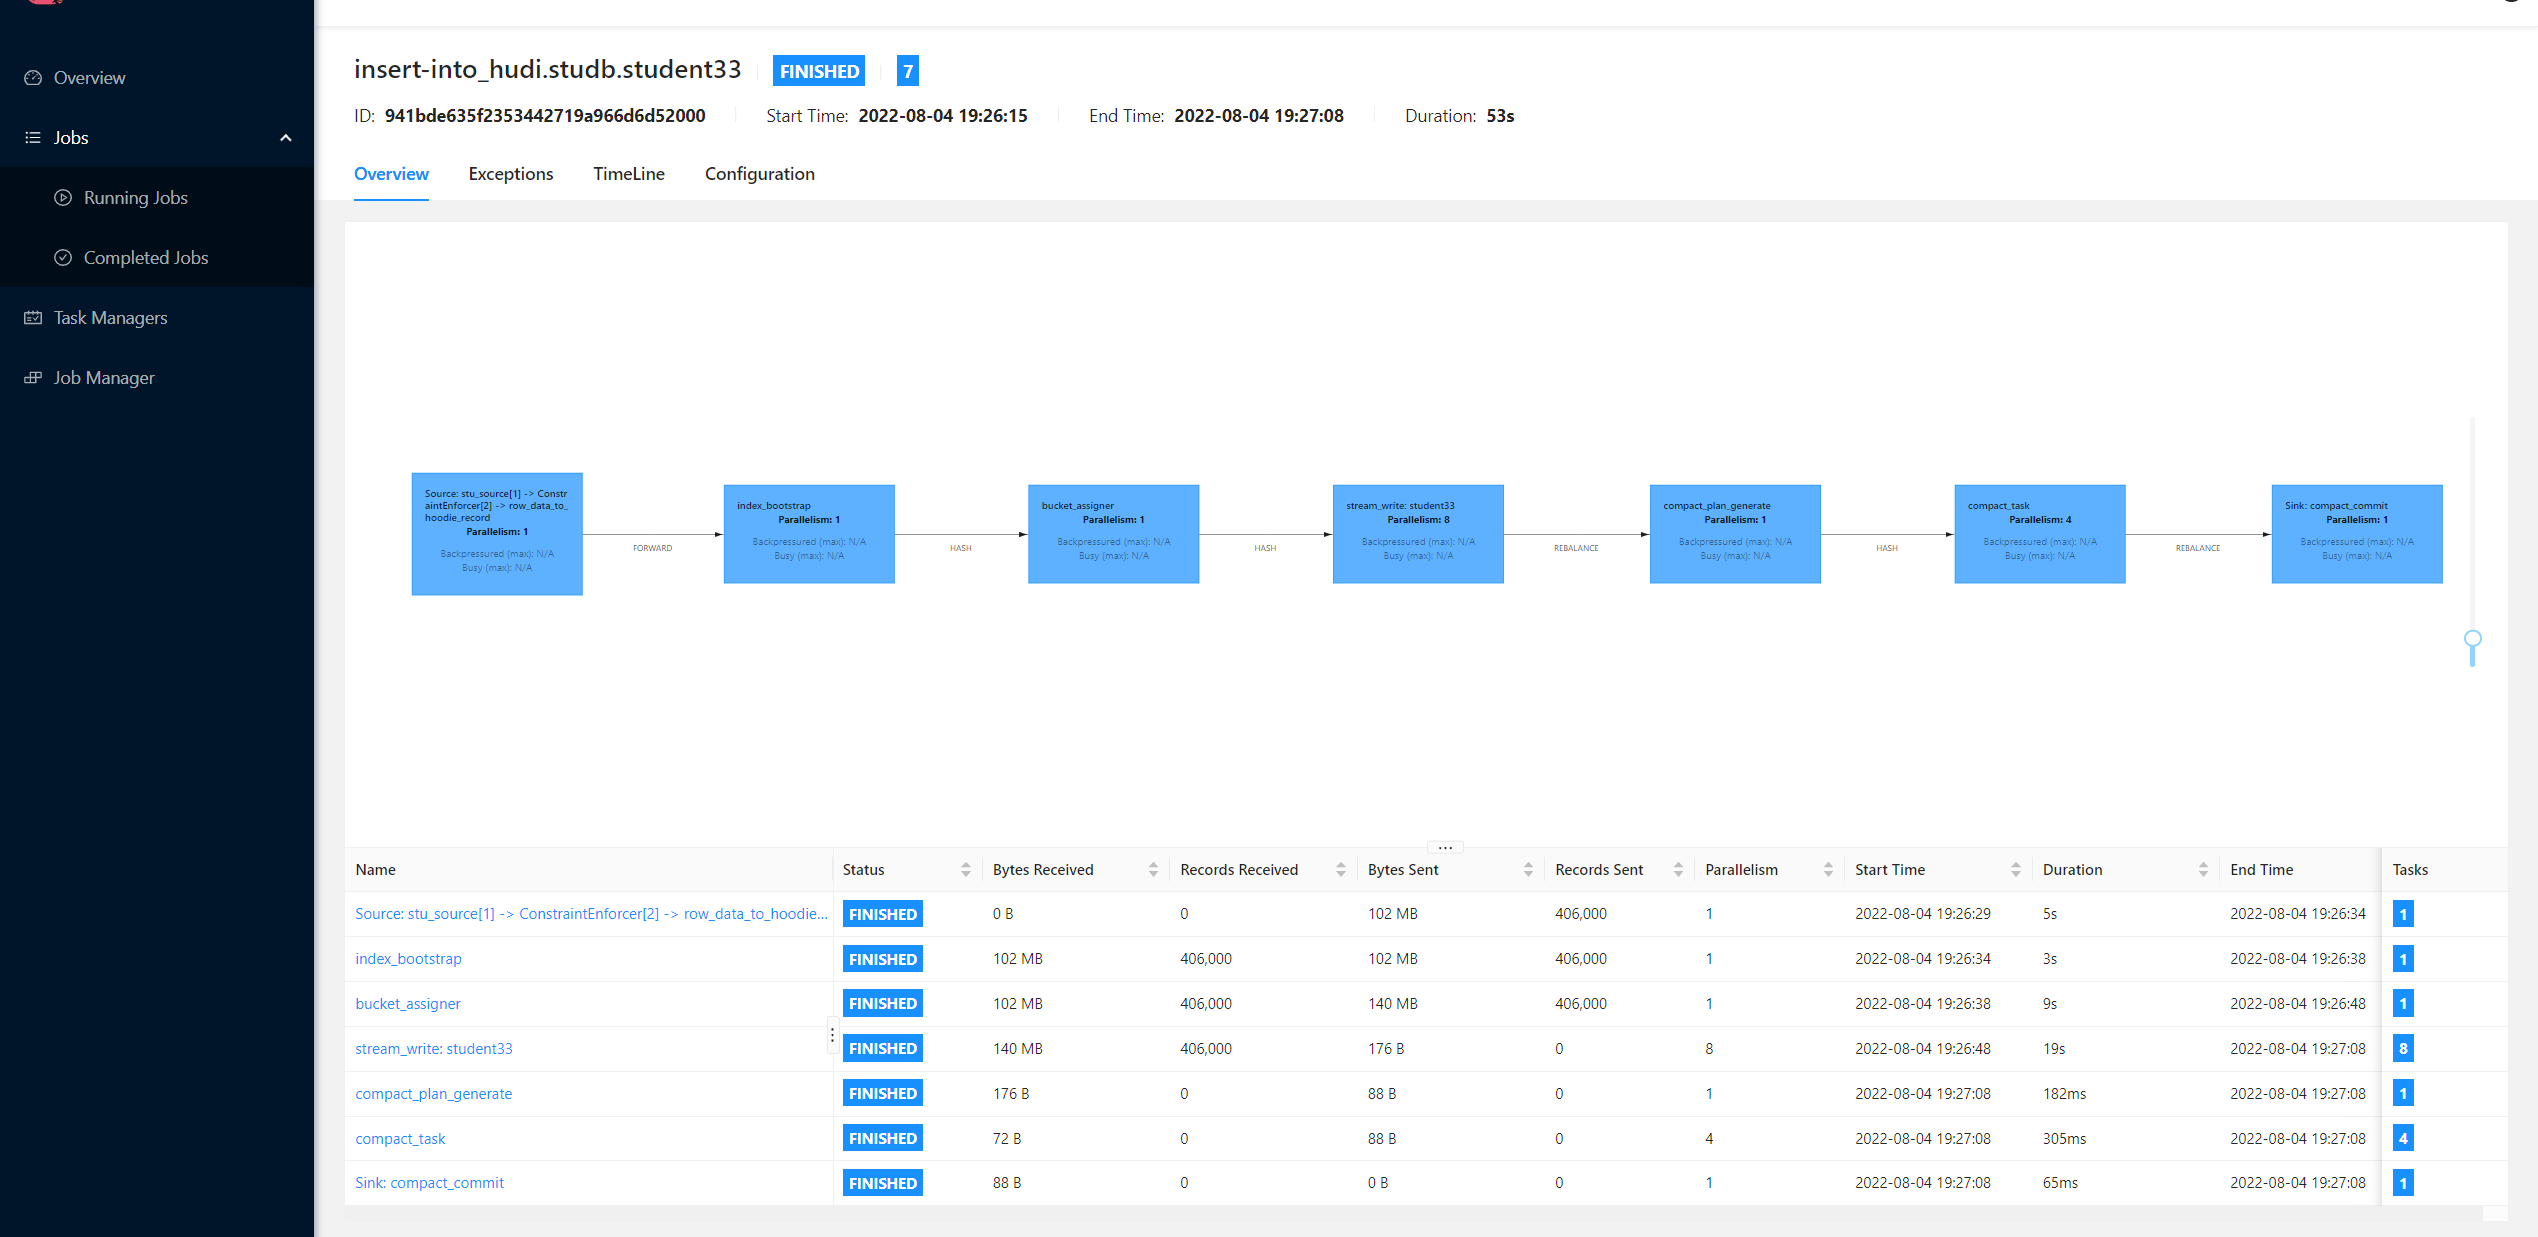Open the bucket_assigner vertex link
The image size is (2538, 1237).
pyautogui.click(x=408, y=1004)
